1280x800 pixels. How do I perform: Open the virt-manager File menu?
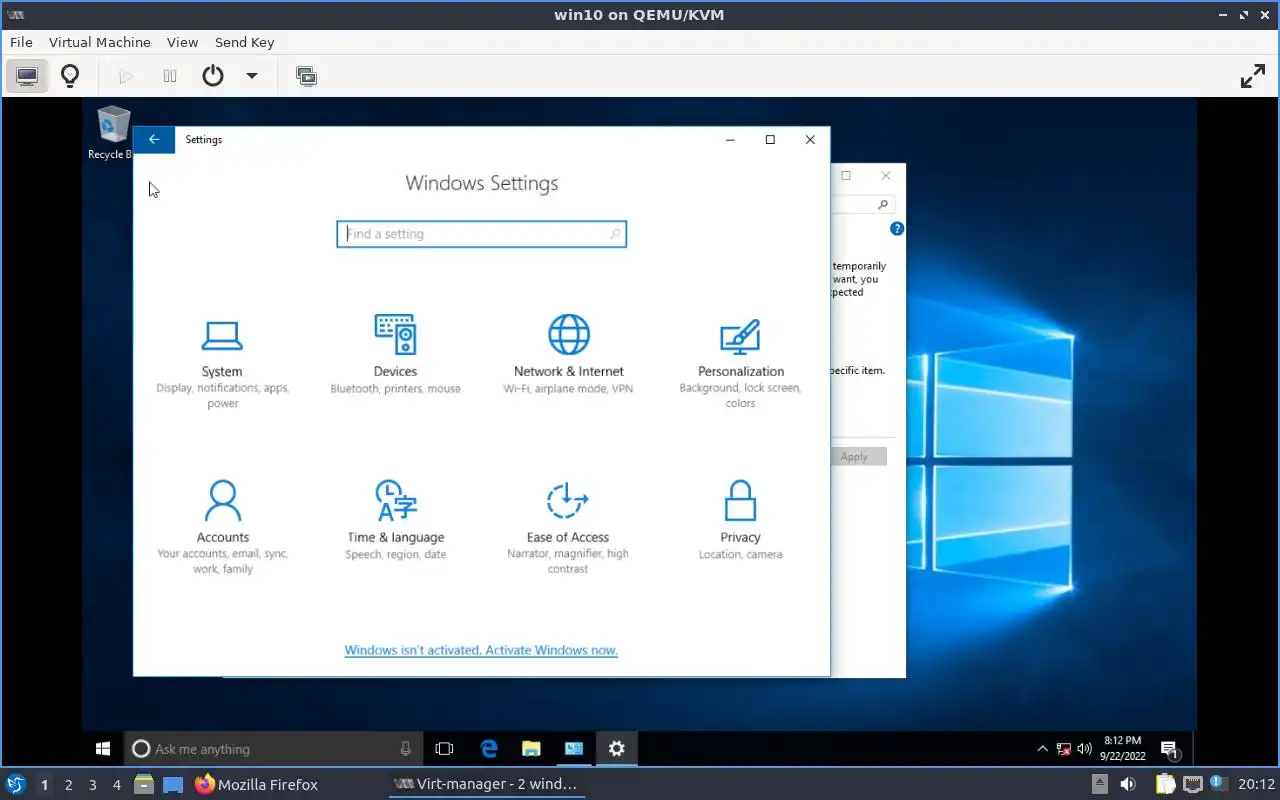(x=21, y=42)
